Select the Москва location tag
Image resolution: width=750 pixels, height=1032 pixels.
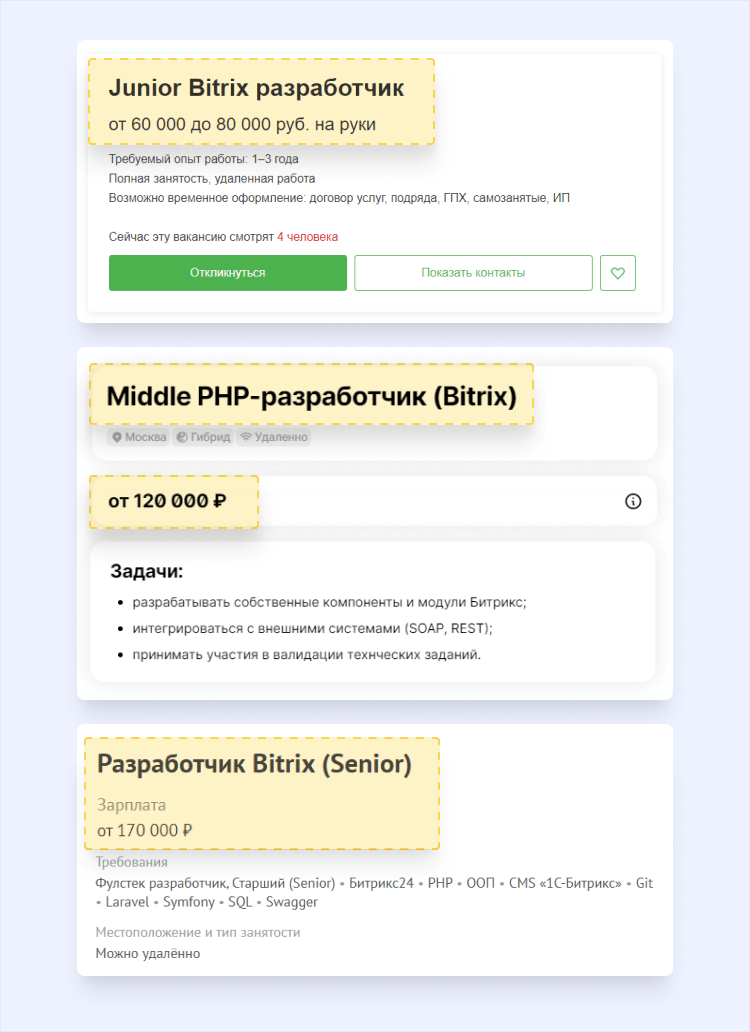pyautogui.click(x=137, y=437)
